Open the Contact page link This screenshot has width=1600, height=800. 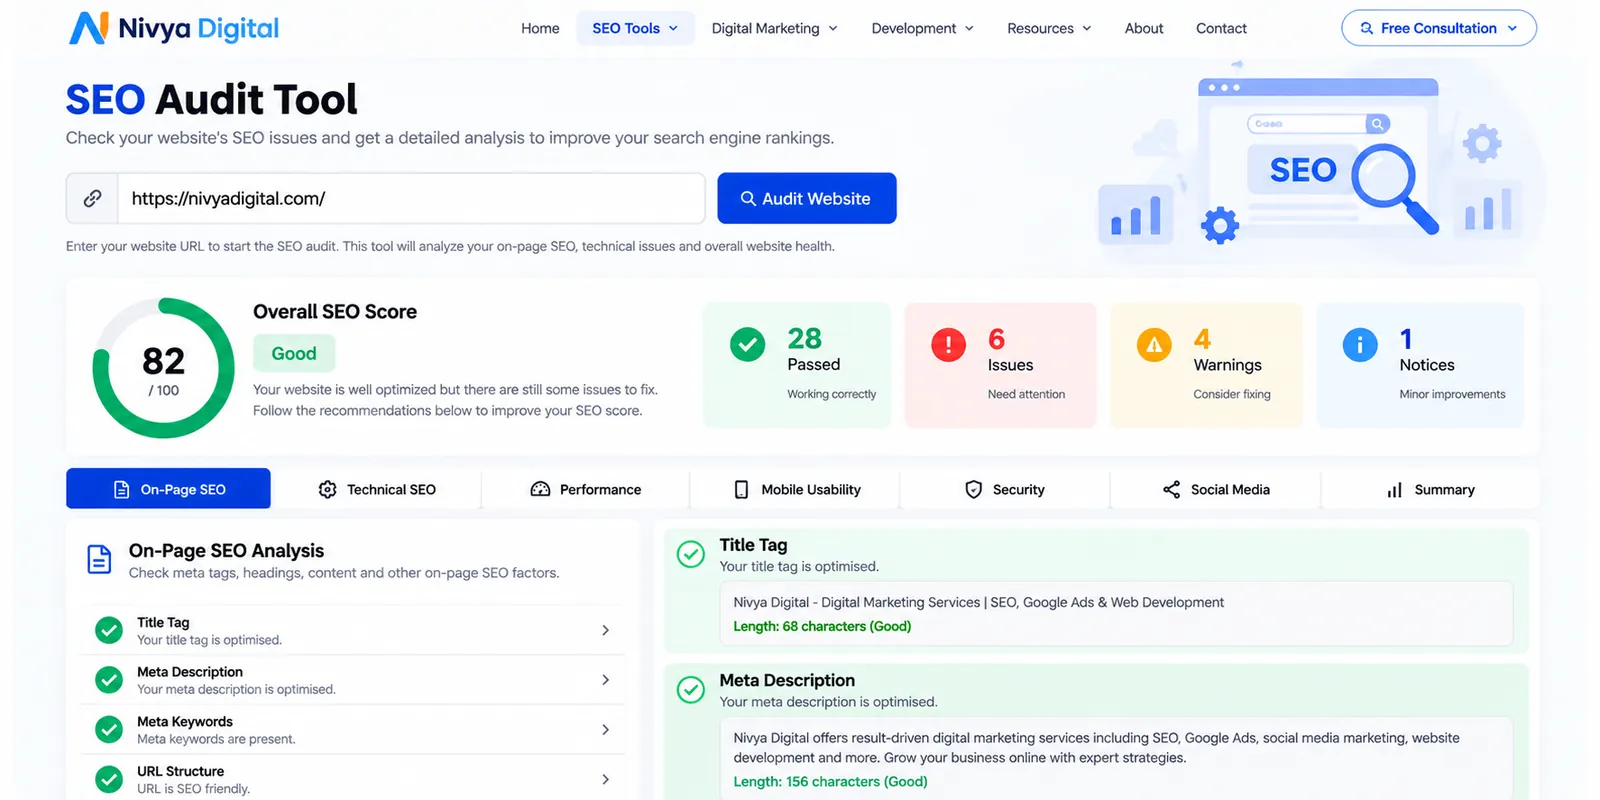[1221, 28]
